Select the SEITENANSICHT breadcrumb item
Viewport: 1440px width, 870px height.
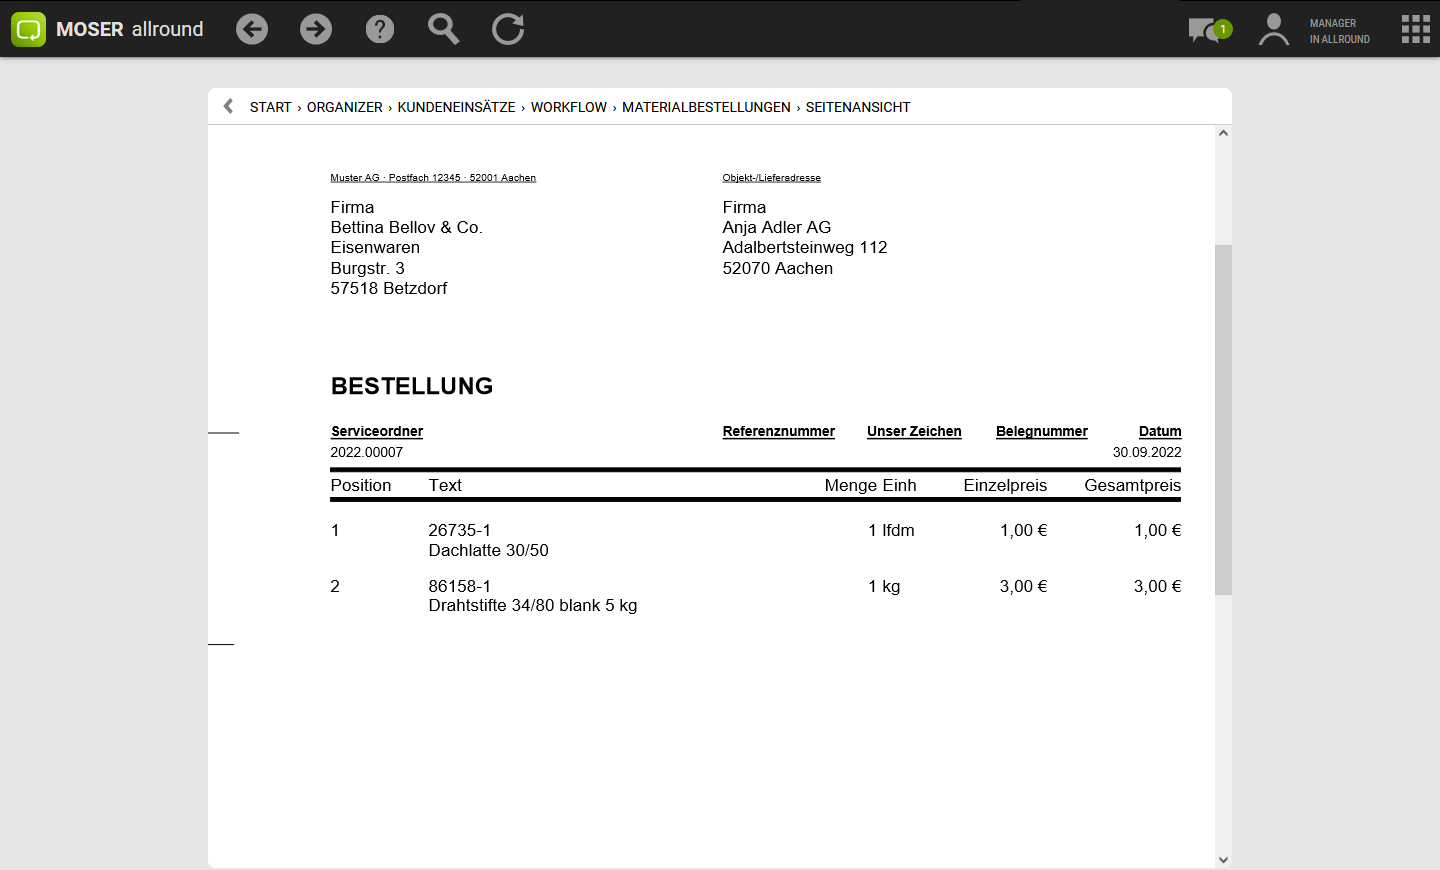click(858, 107)
